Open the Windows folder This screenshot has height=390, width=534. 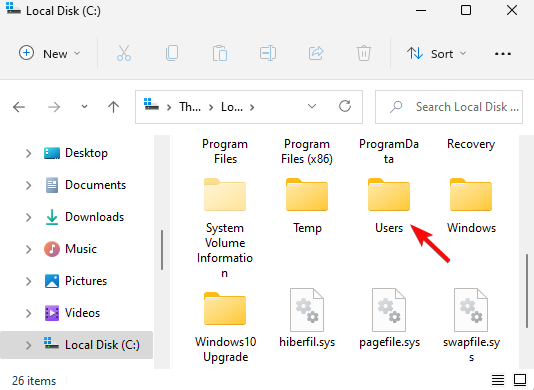click(471, 206)
